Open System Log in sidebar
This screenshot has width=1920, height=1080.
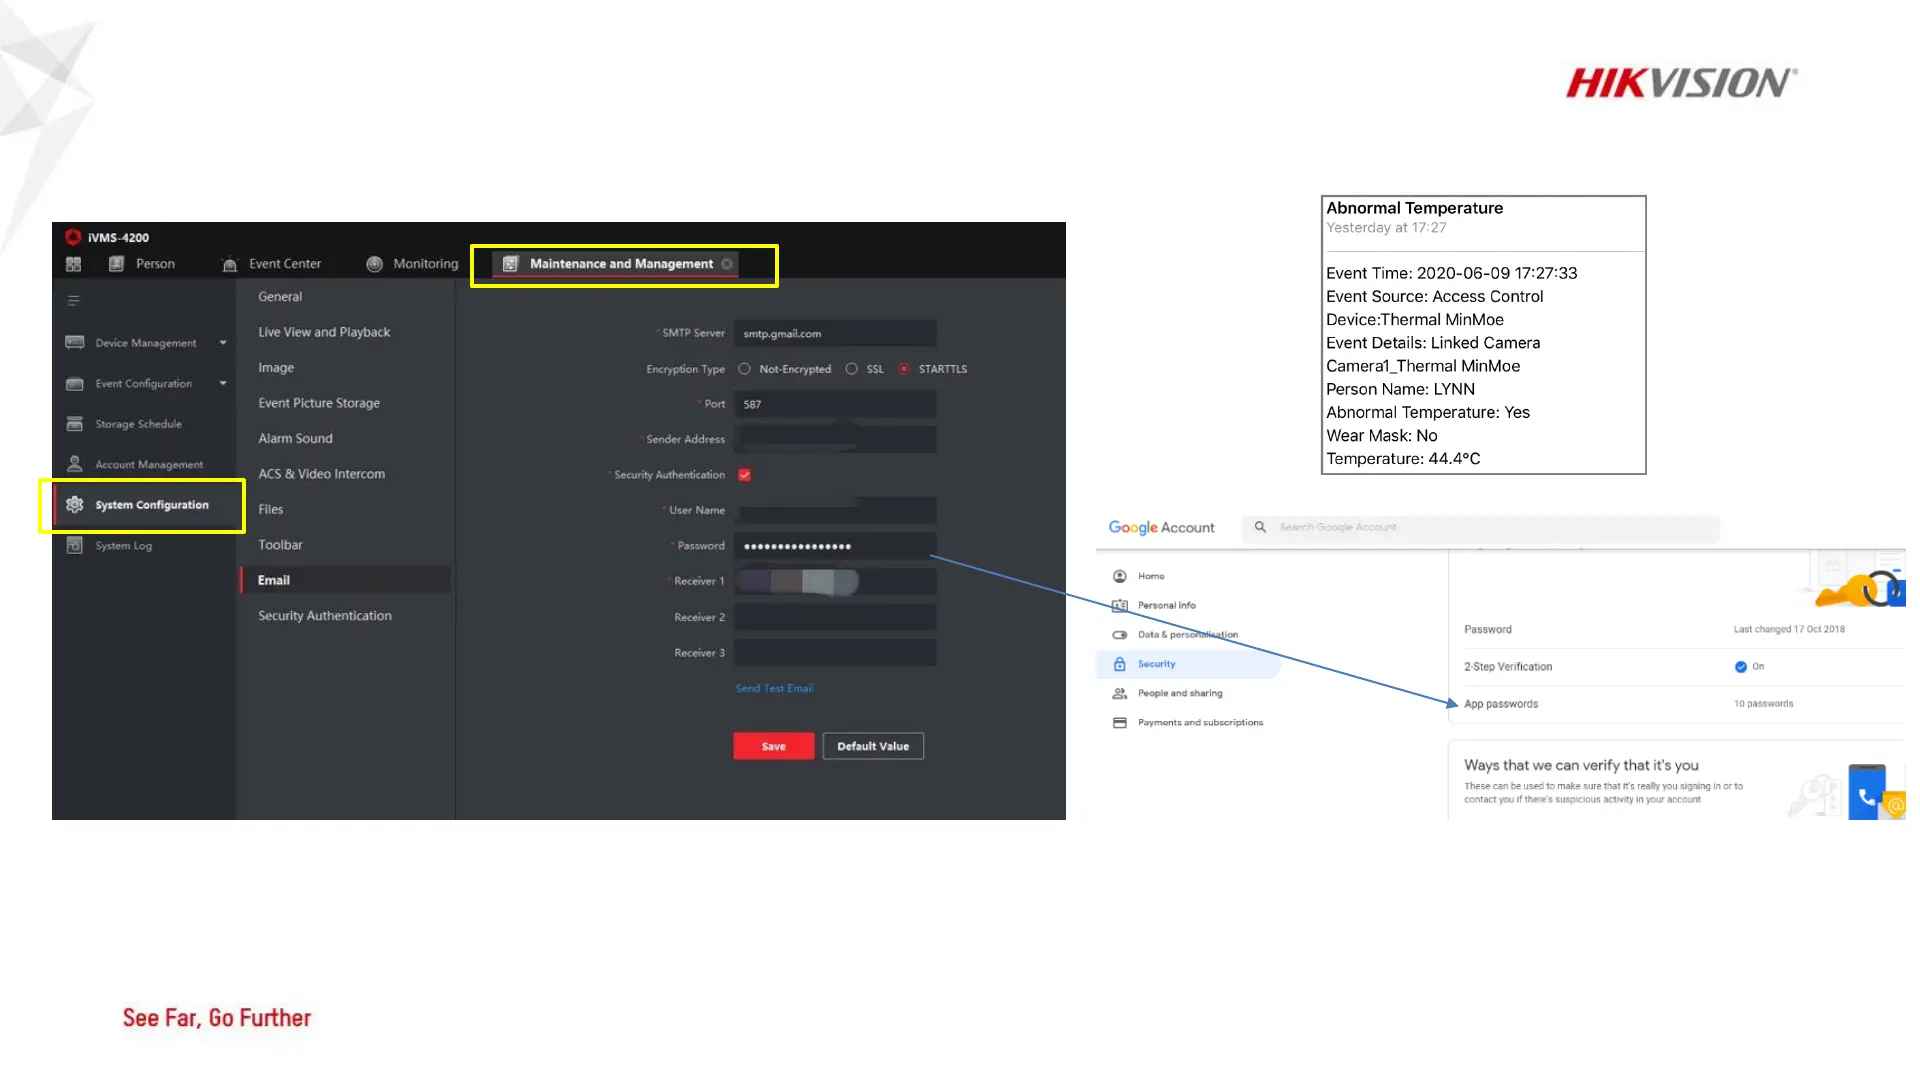coord(124,545)
